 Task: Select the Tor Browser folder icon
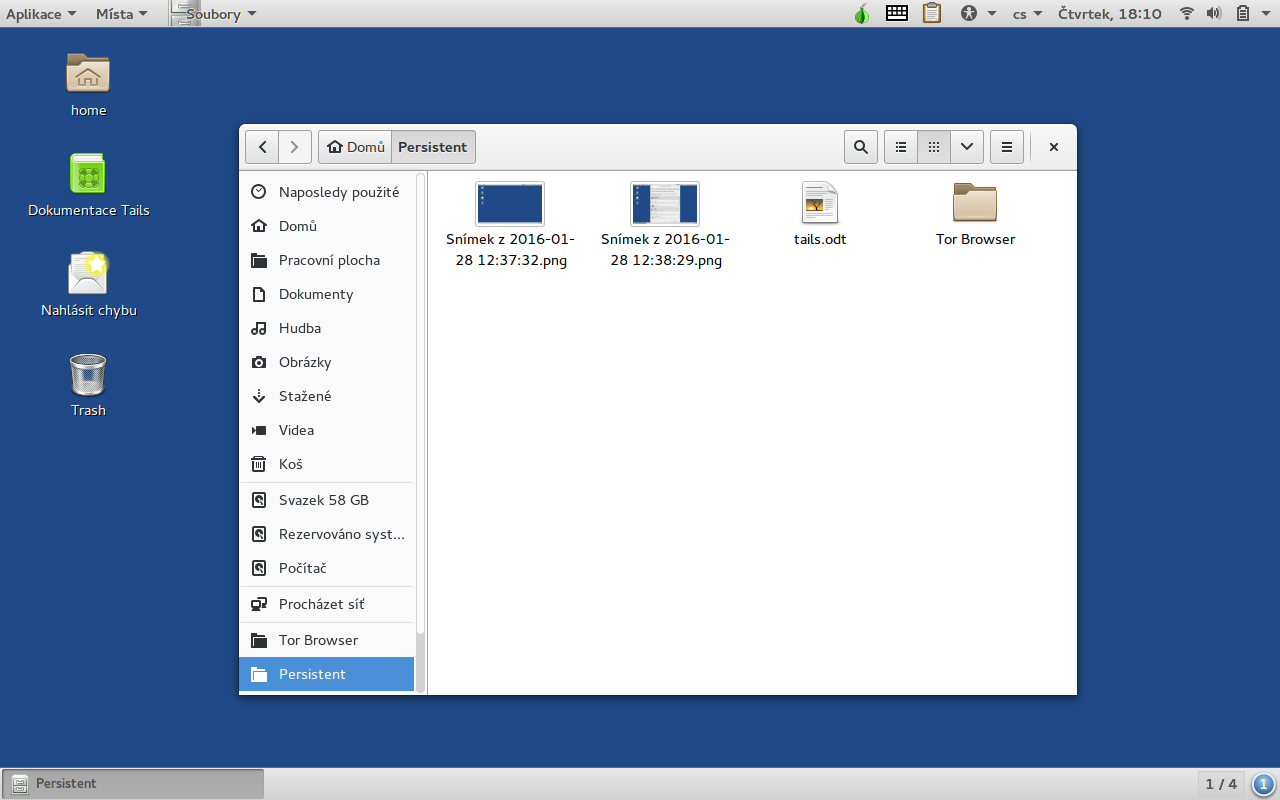point(975,203)
